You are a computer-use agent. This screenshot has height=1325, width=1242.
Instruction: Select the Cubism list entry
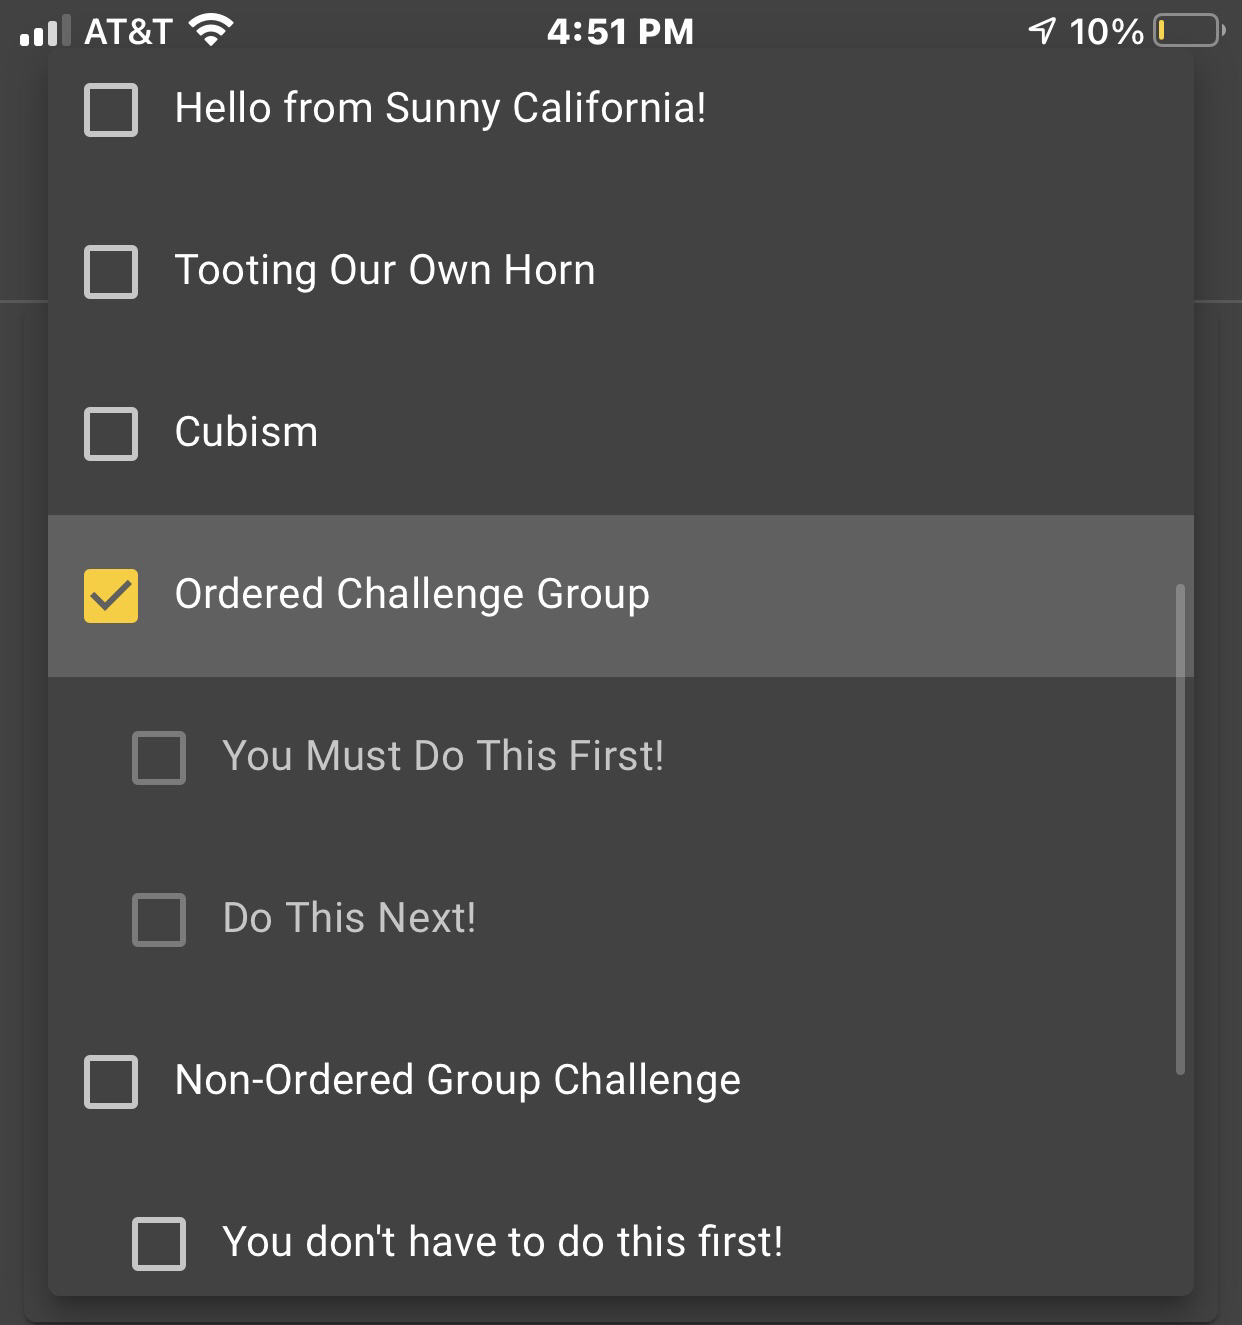(246, 433)
